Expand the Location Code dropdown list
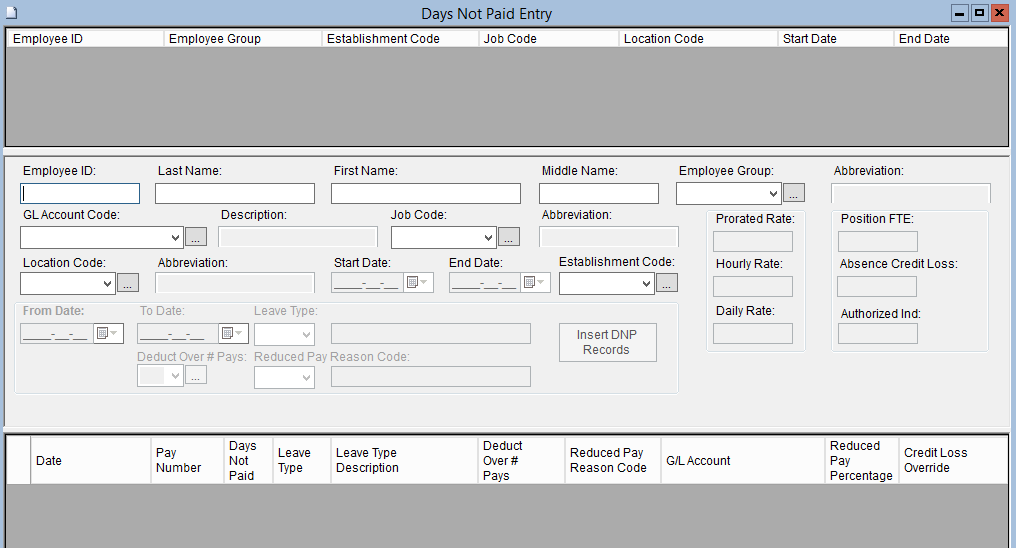 108,283
